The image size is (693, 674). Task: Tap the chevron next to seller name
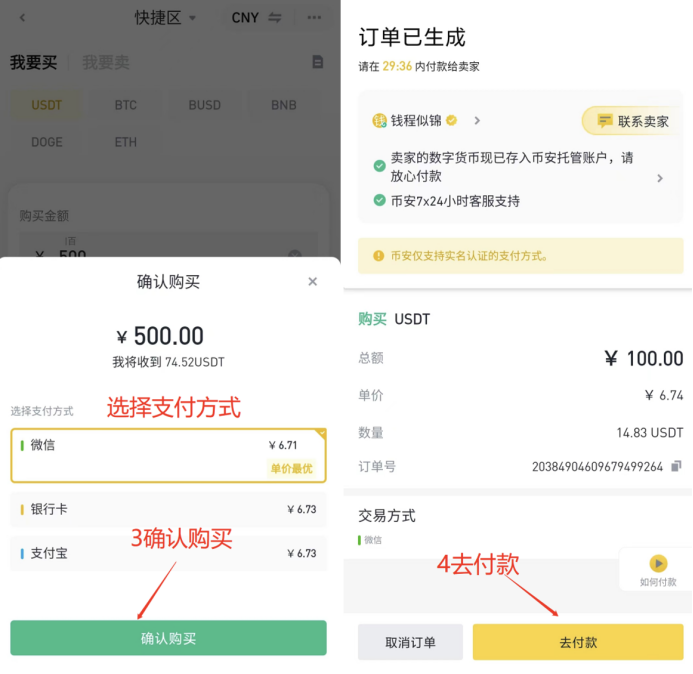(x=477, y=121)
